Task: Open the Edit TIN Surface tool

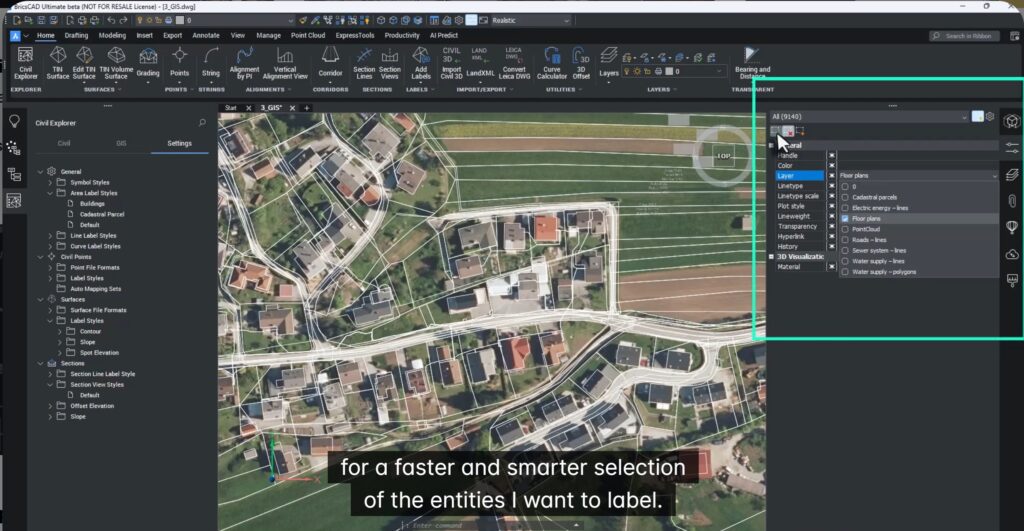Action: [84, 63]
